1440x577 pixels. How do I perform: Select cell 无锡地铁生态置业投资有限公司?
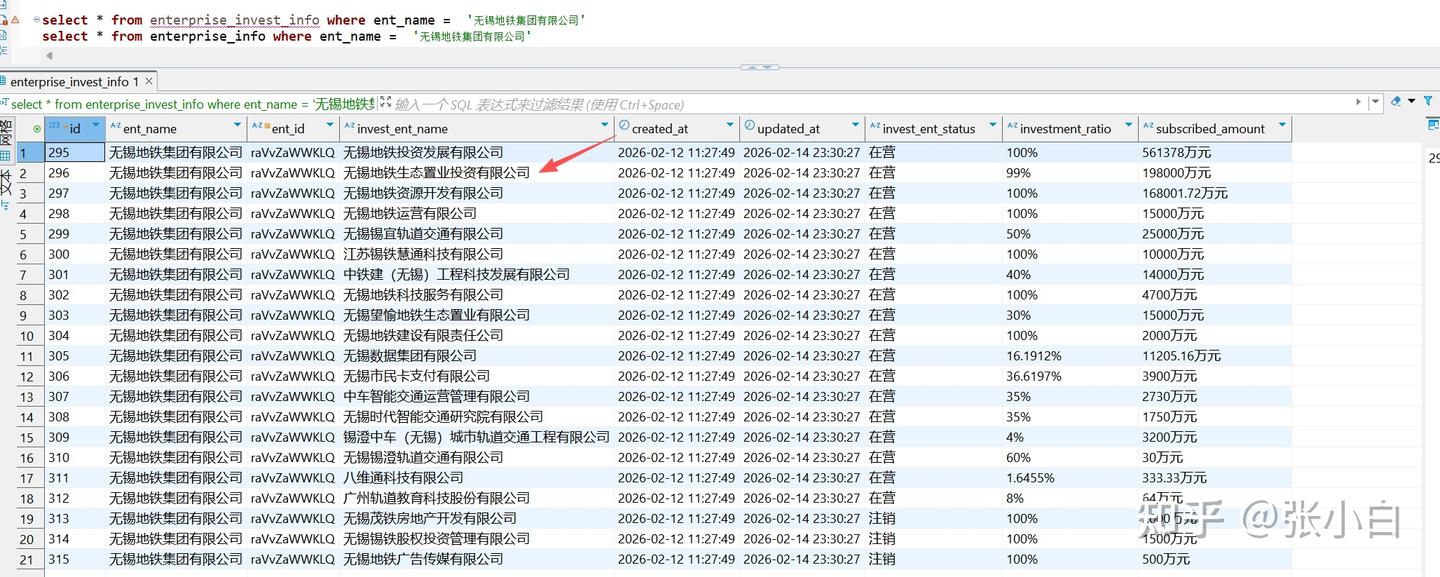(477, 173)
